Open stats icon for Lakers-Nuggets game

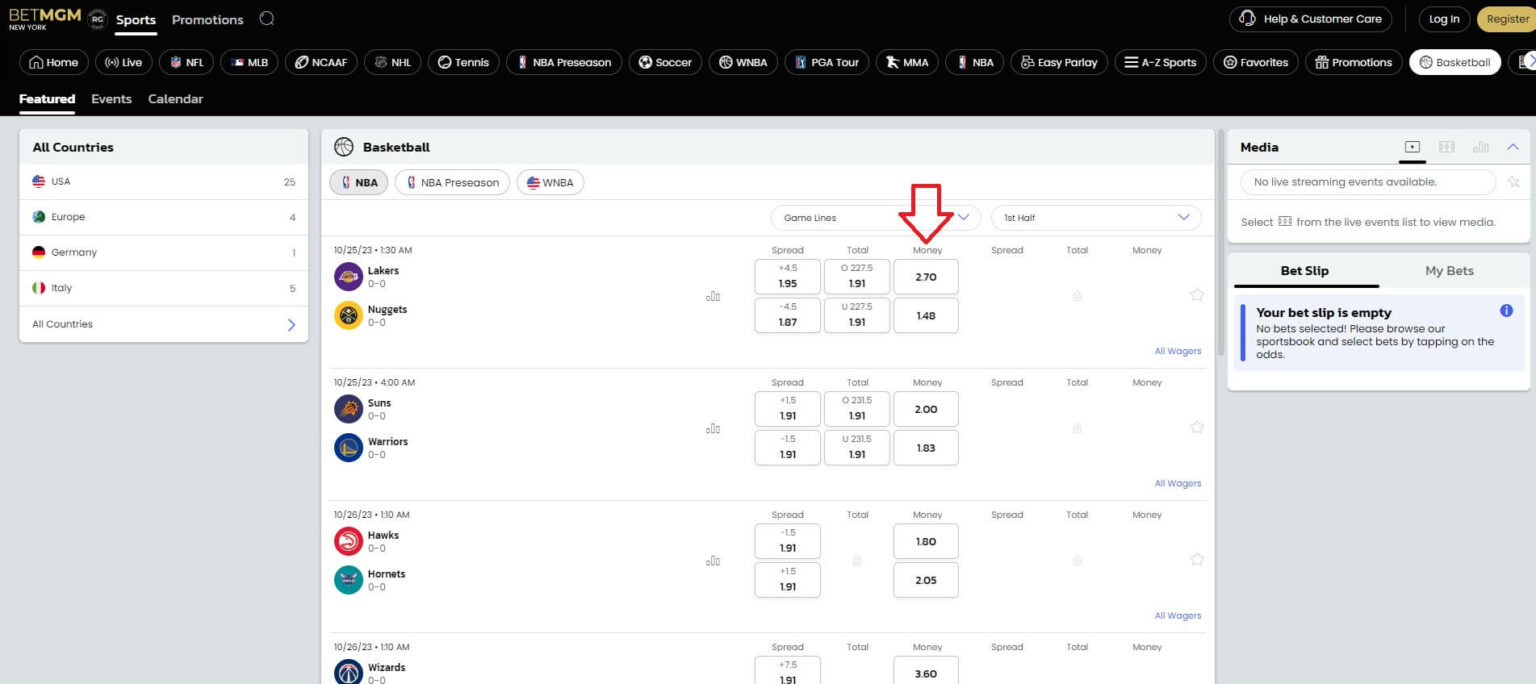pyautogui.click(x=713, y=296)
